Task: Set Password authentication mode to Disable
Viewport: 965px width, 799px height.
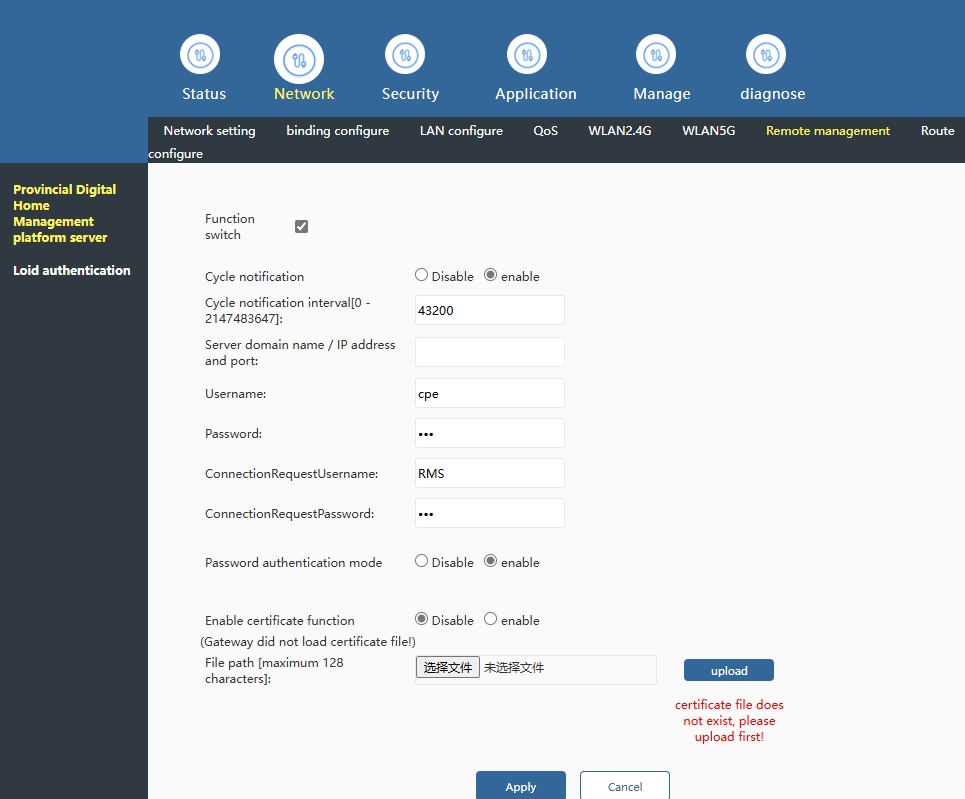Action: (x=422, y=561)
